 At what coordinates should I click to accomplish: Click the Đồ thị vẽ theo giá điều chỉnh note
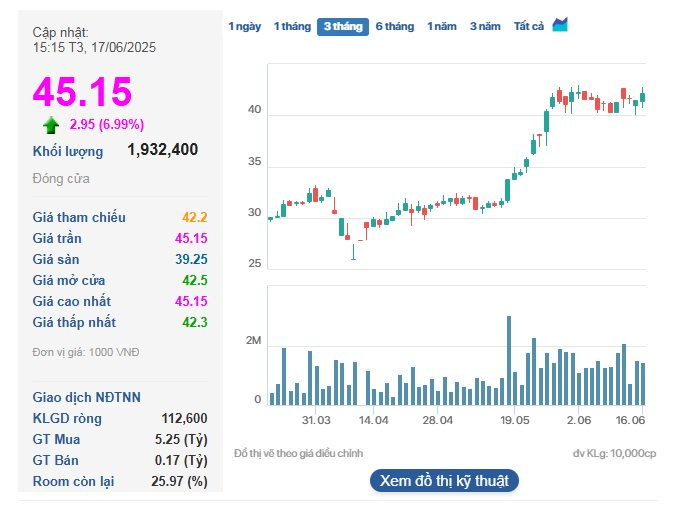click(x=298, y=453)
